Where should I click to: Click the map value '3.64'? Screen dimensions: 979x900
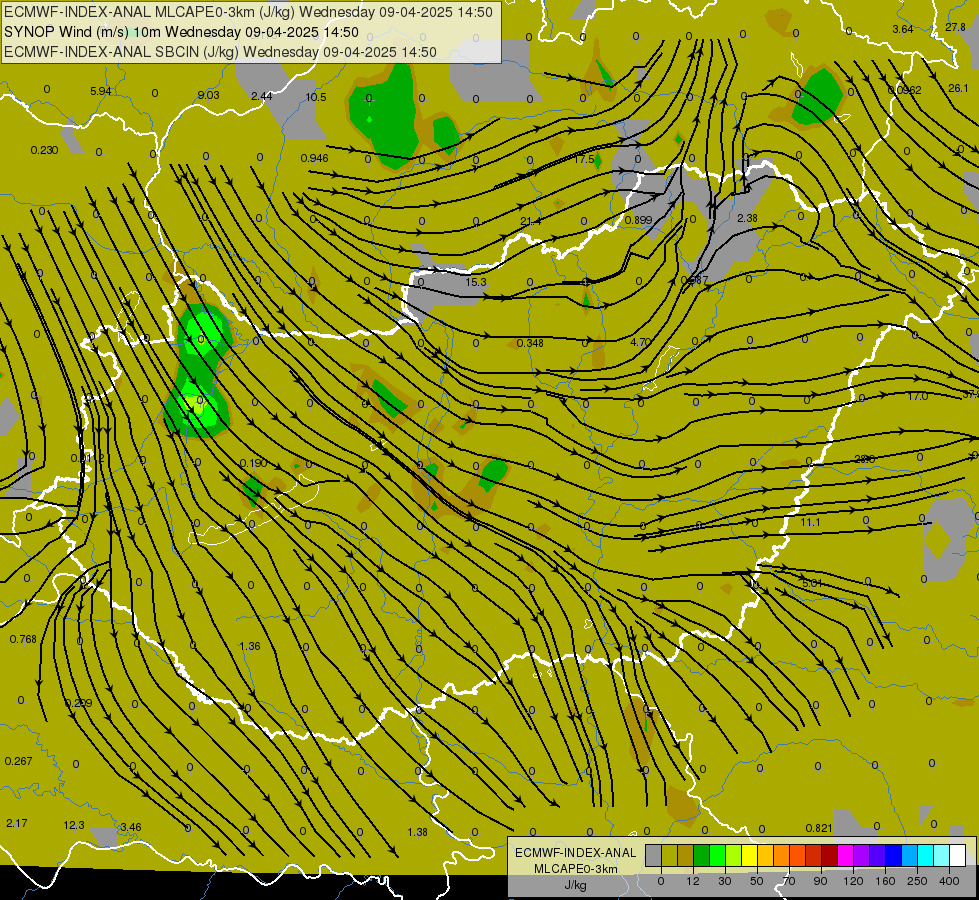pyautogui.click(x=903, y=29)
